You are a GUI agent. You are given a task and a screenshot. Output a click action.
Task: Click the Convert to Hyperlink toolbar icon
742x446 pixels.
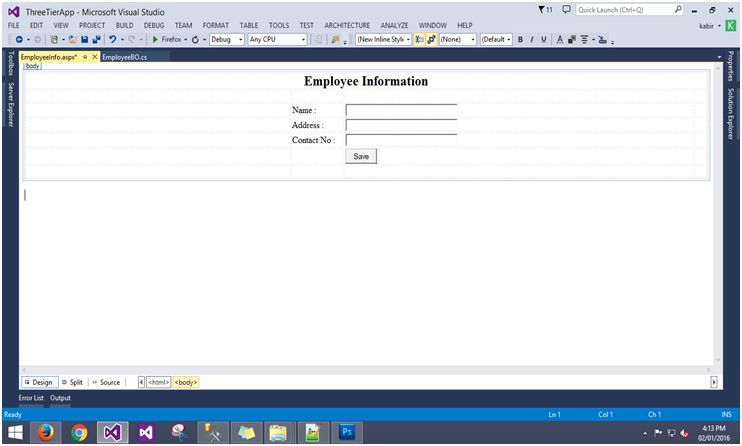602,40
